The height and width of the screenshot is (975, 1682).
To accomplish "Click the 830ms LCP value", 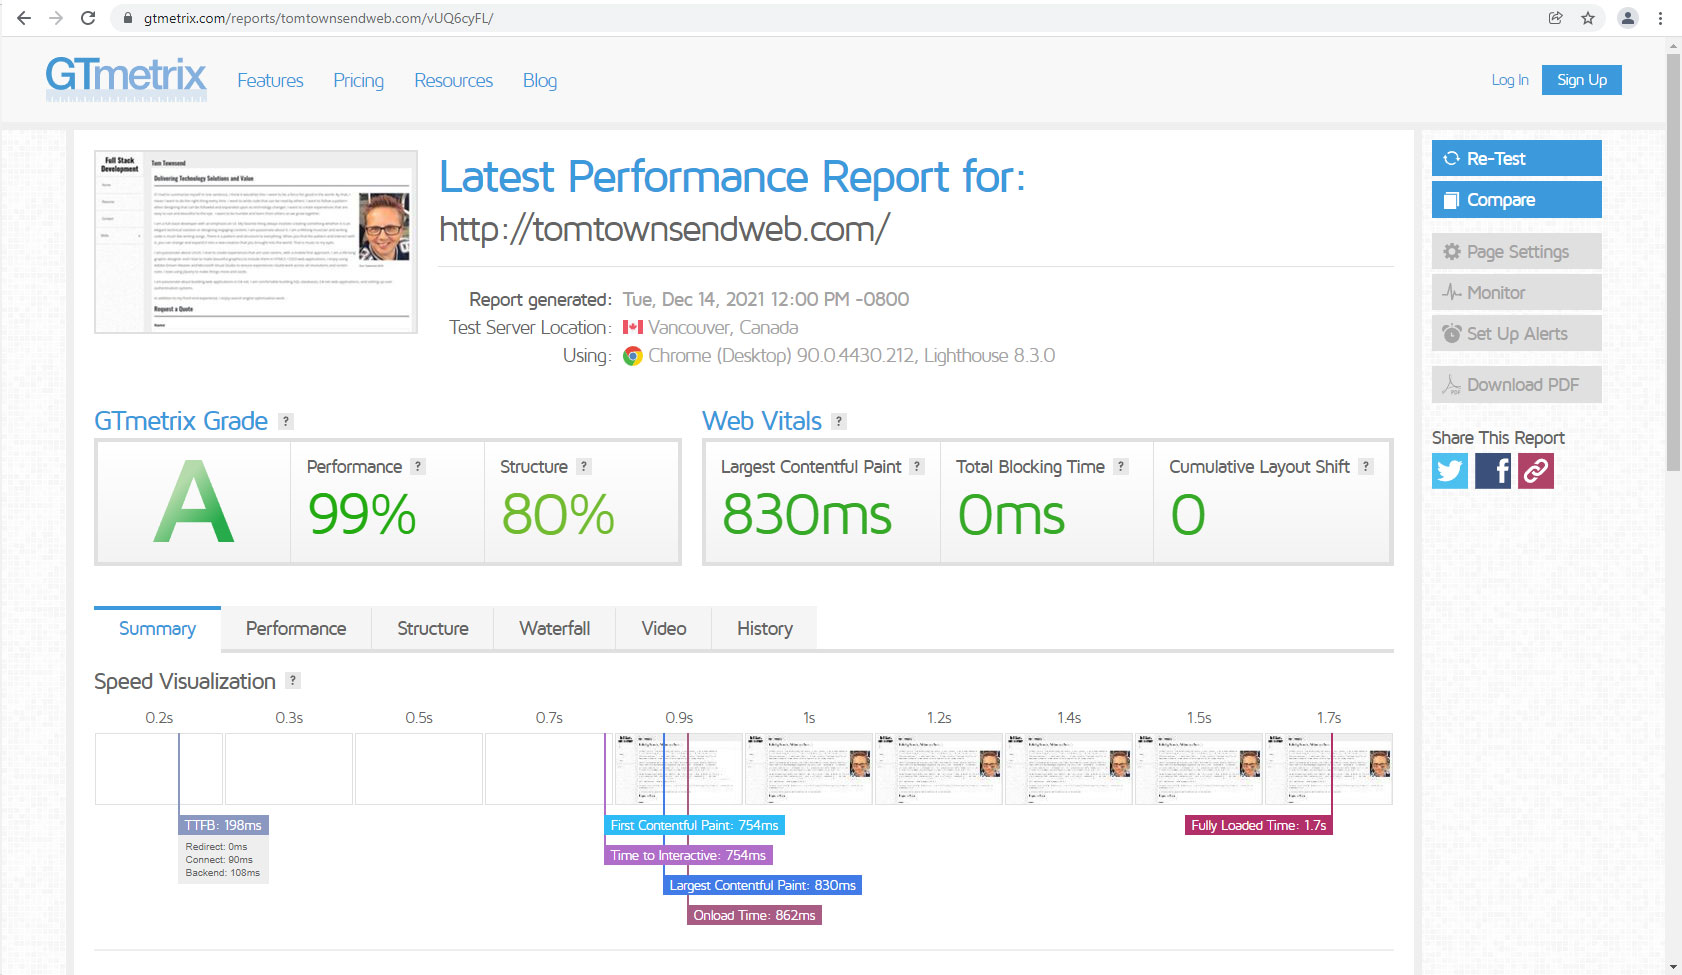I will click(807, 515).
